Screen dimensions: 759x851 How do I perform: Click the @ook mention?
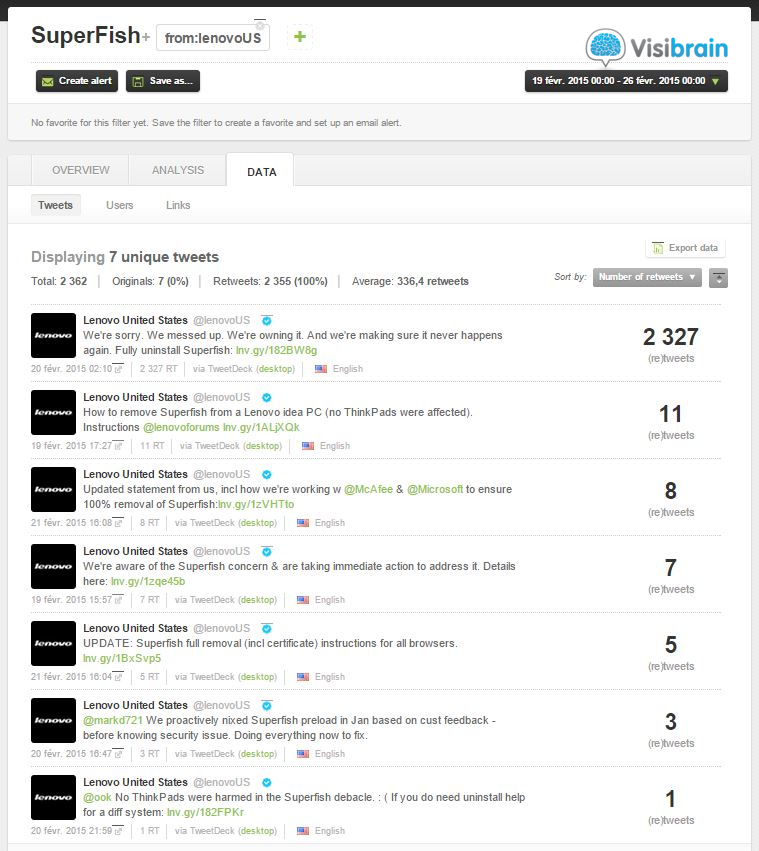pos(97,798)
